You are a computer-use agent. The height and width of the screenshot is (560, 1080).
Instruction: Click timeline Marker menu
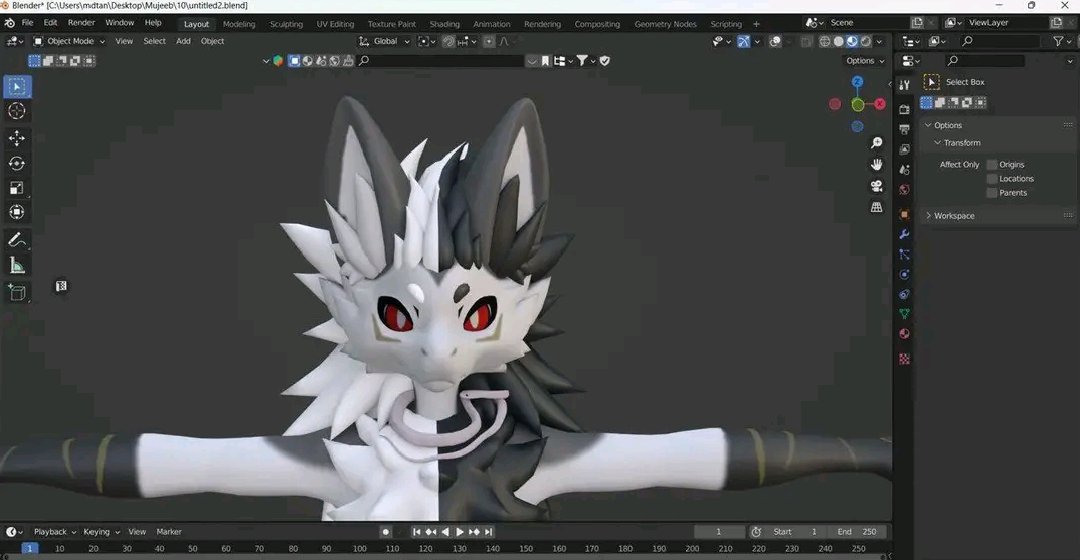[x=169, y=532]
